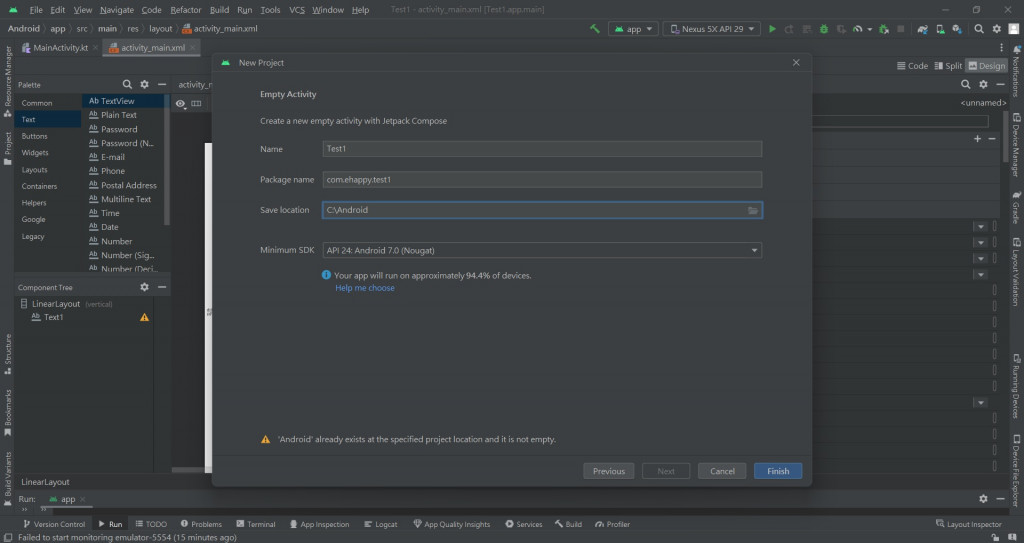Open the Minimum SDK API 24 dropdown
The width and height of the screenshot is (1024, 543).
(x=542, y=250)
